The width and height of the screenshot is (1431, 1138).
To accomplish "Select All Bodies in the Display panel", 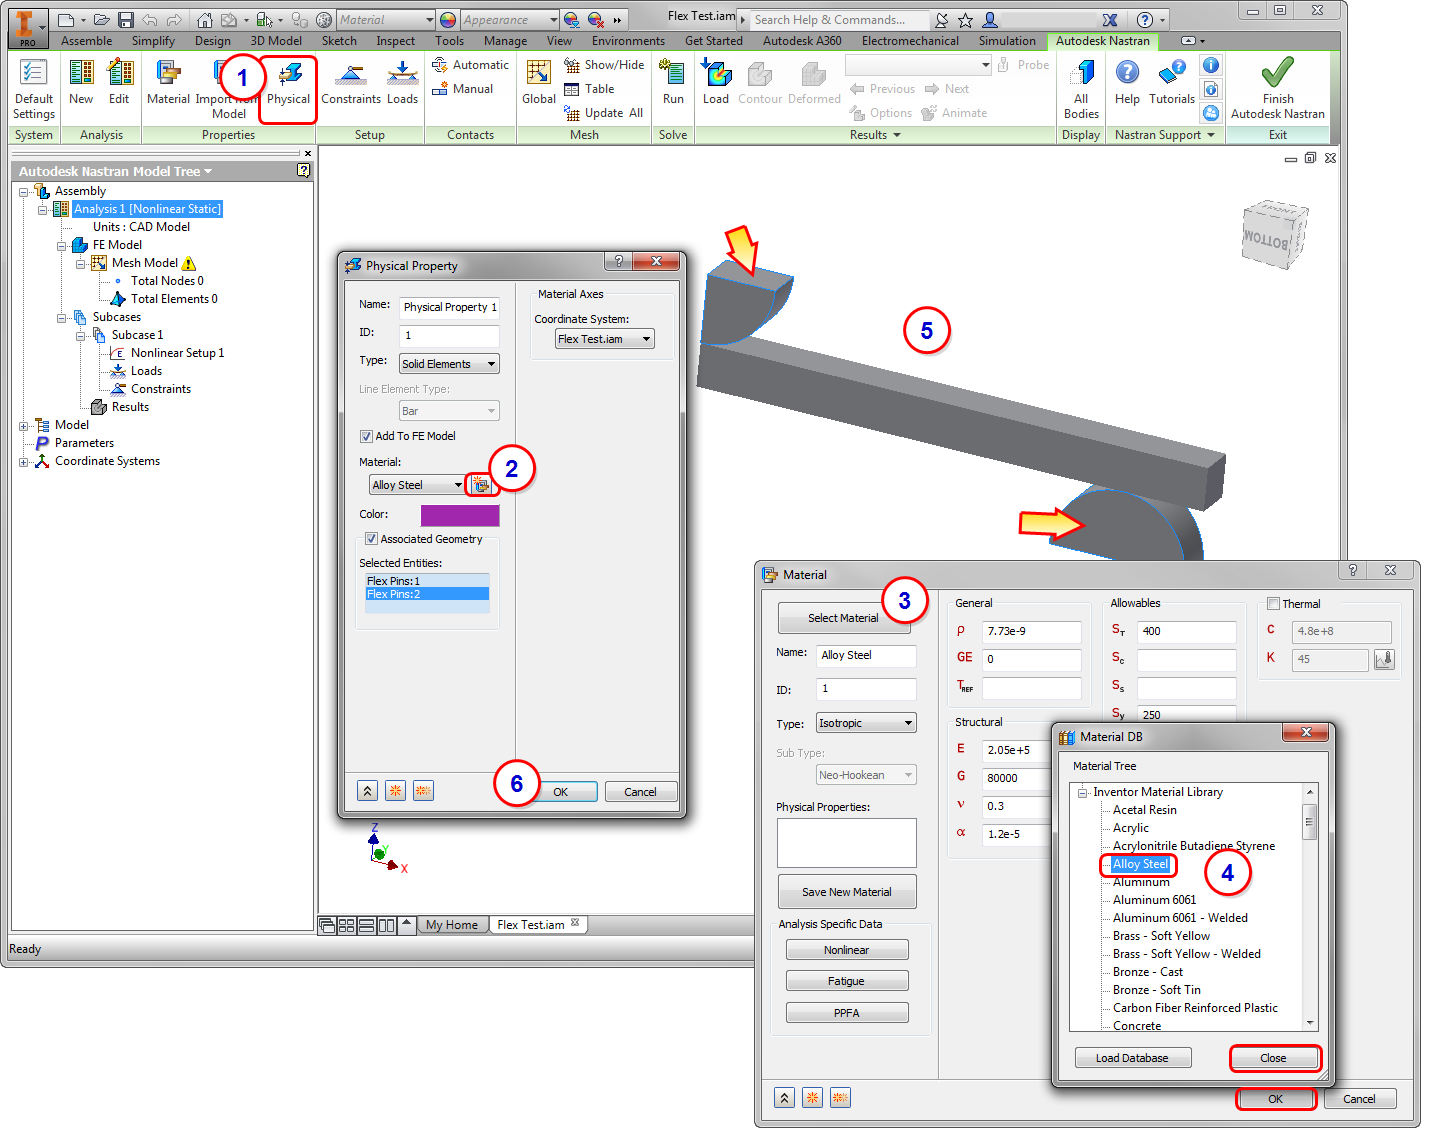I will [1081, 89].
